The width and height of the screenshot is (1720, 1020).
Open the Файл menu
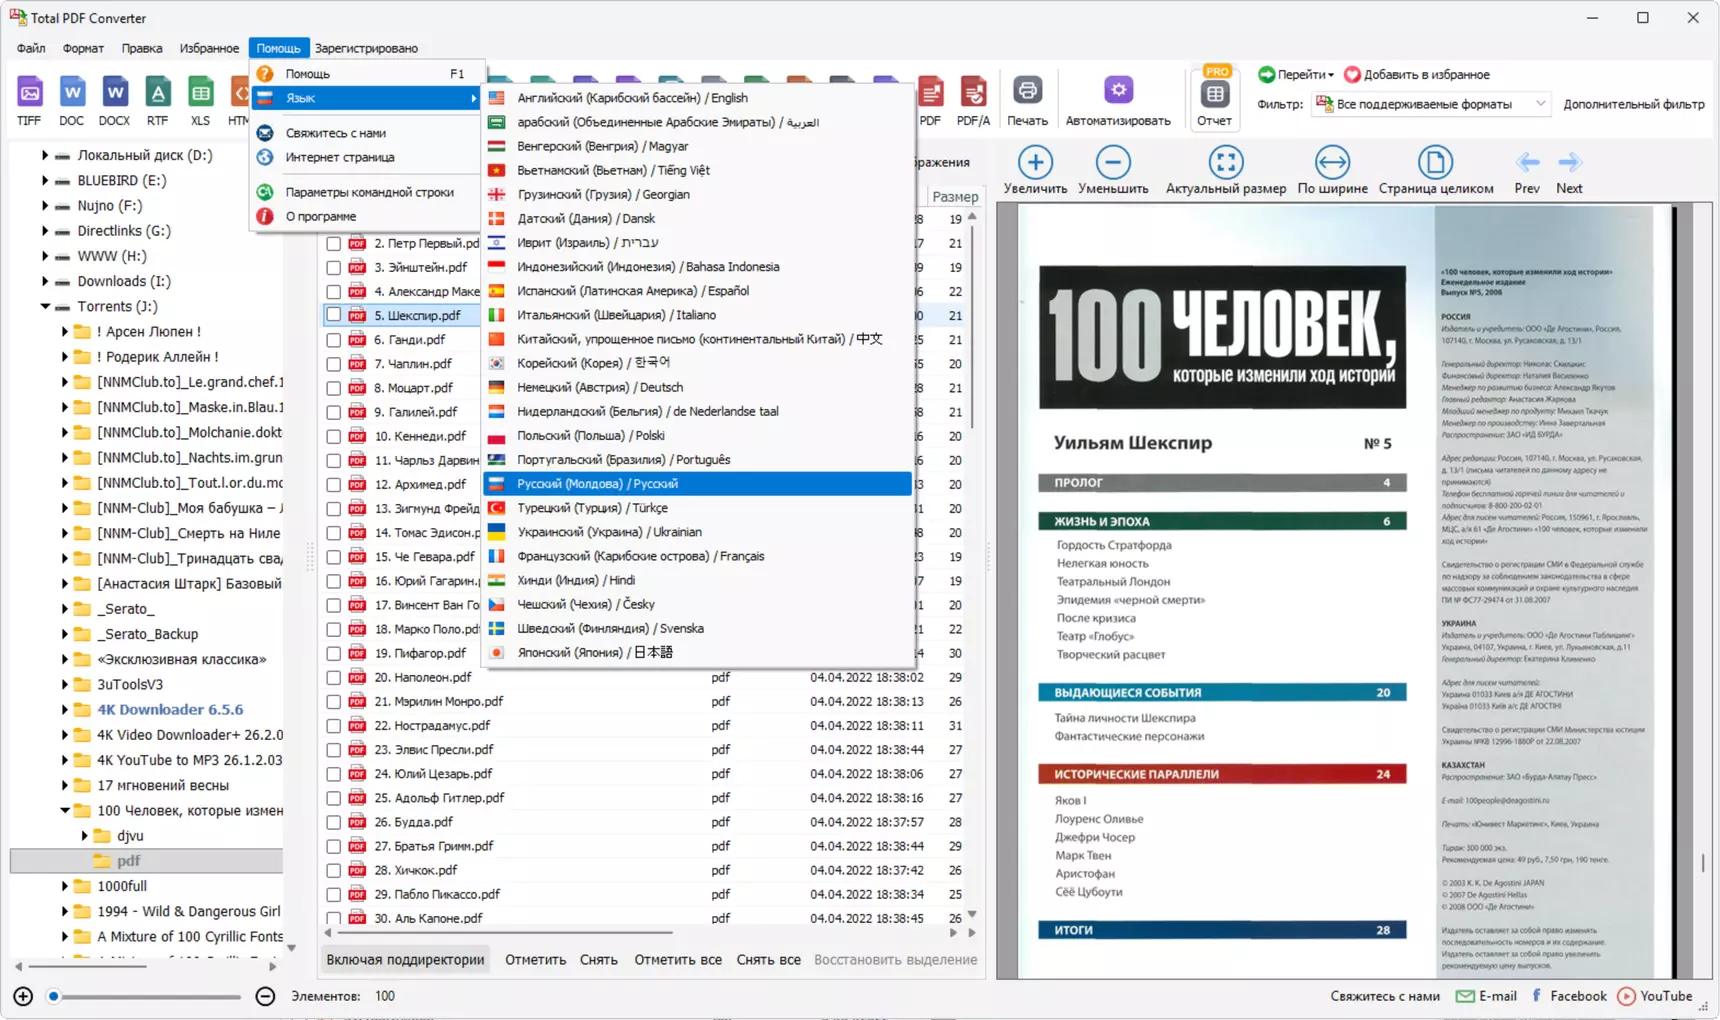click(31, 48)
